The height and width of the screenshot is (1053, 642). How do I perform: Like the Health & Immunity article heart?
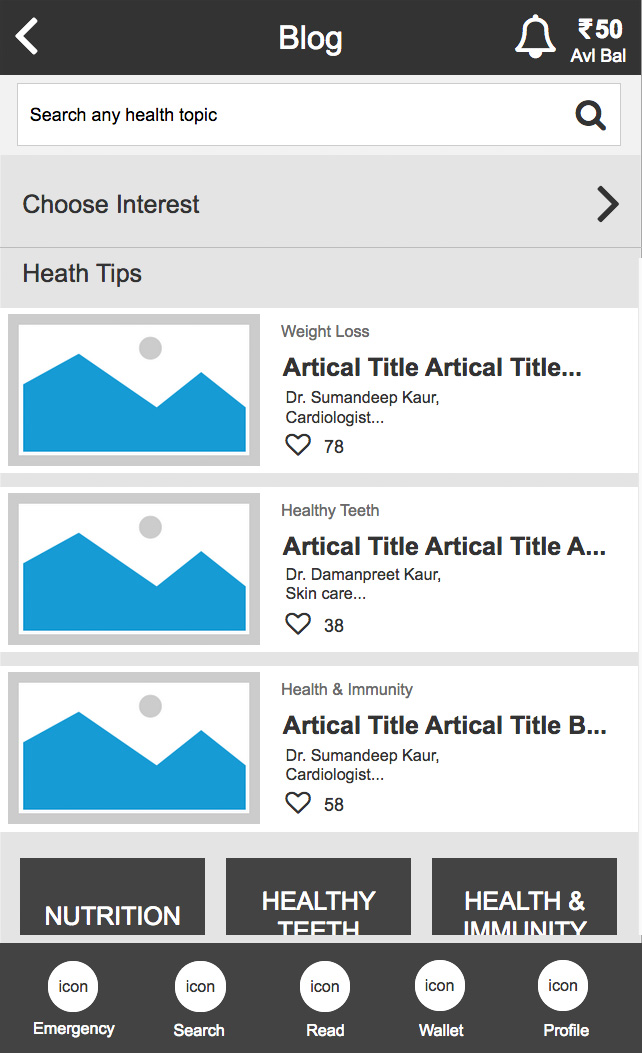click(x=298, y=803)
